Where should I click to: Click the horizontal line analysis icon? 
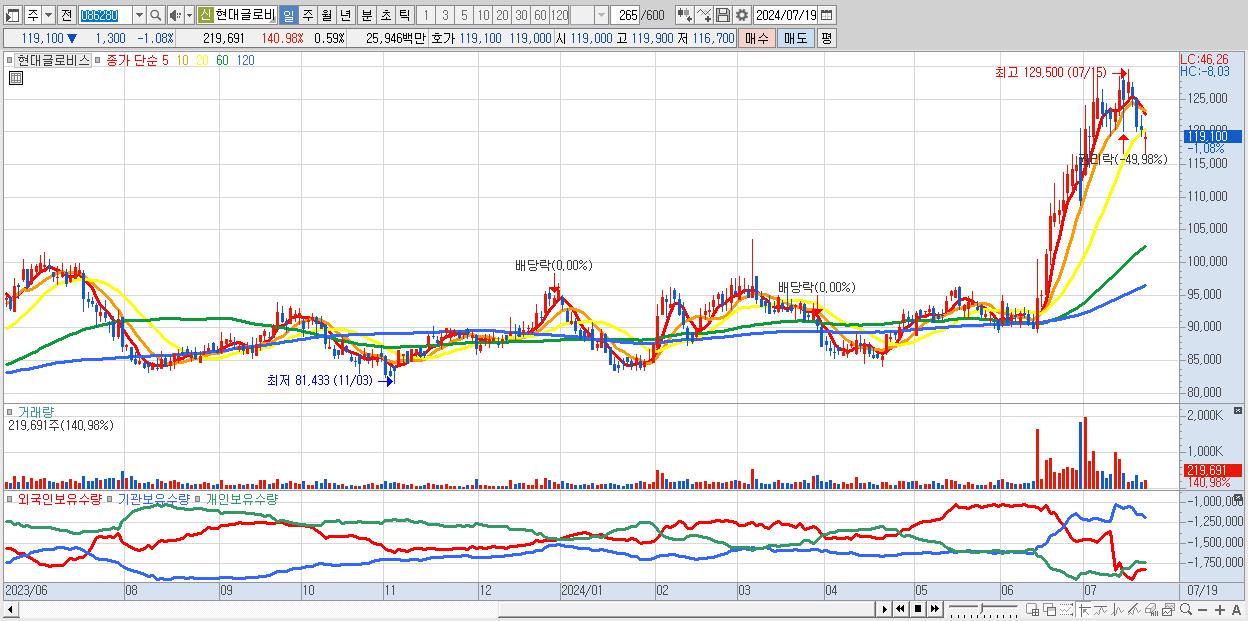tap(1102, 609)
